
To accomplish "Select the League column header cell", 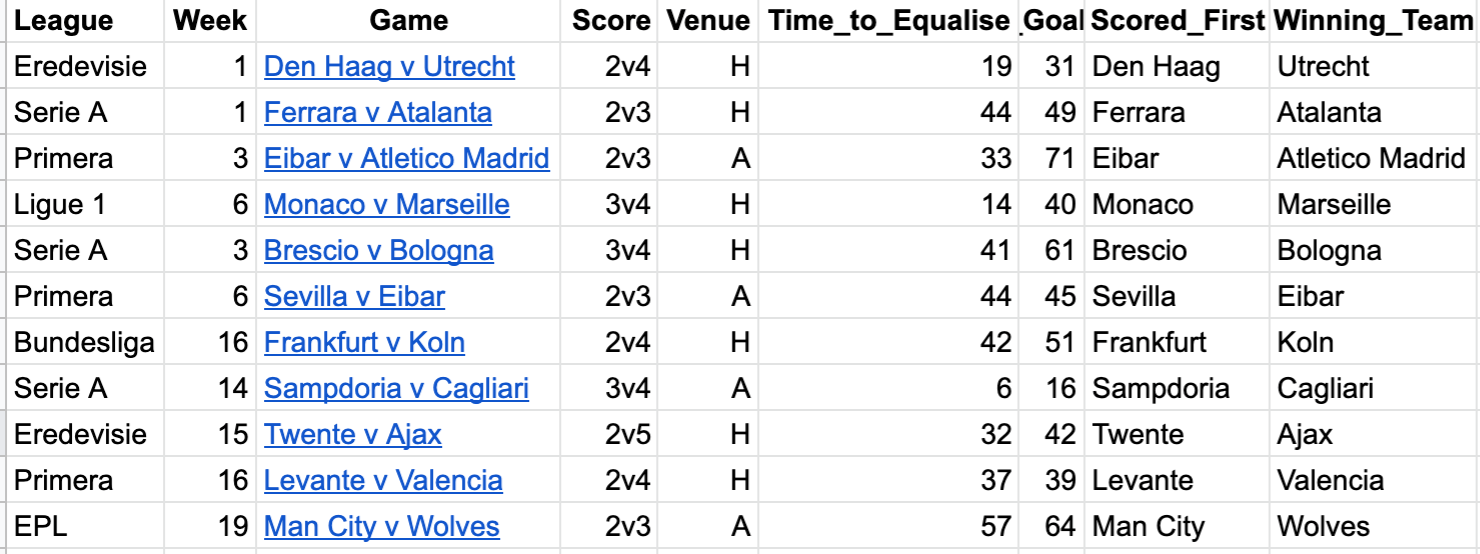I will (63, 21).
